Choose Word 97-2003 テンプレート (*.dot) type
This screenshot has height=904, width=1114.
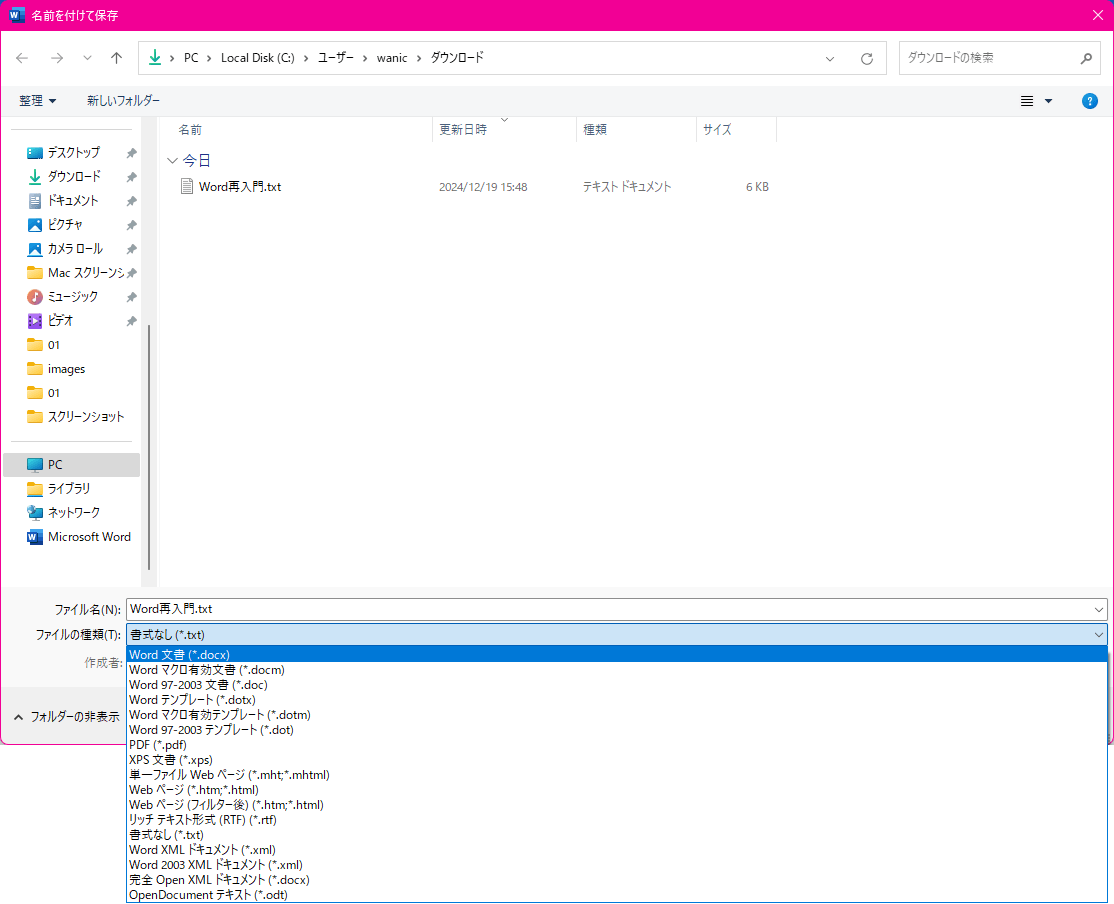(x=617, y=729)
